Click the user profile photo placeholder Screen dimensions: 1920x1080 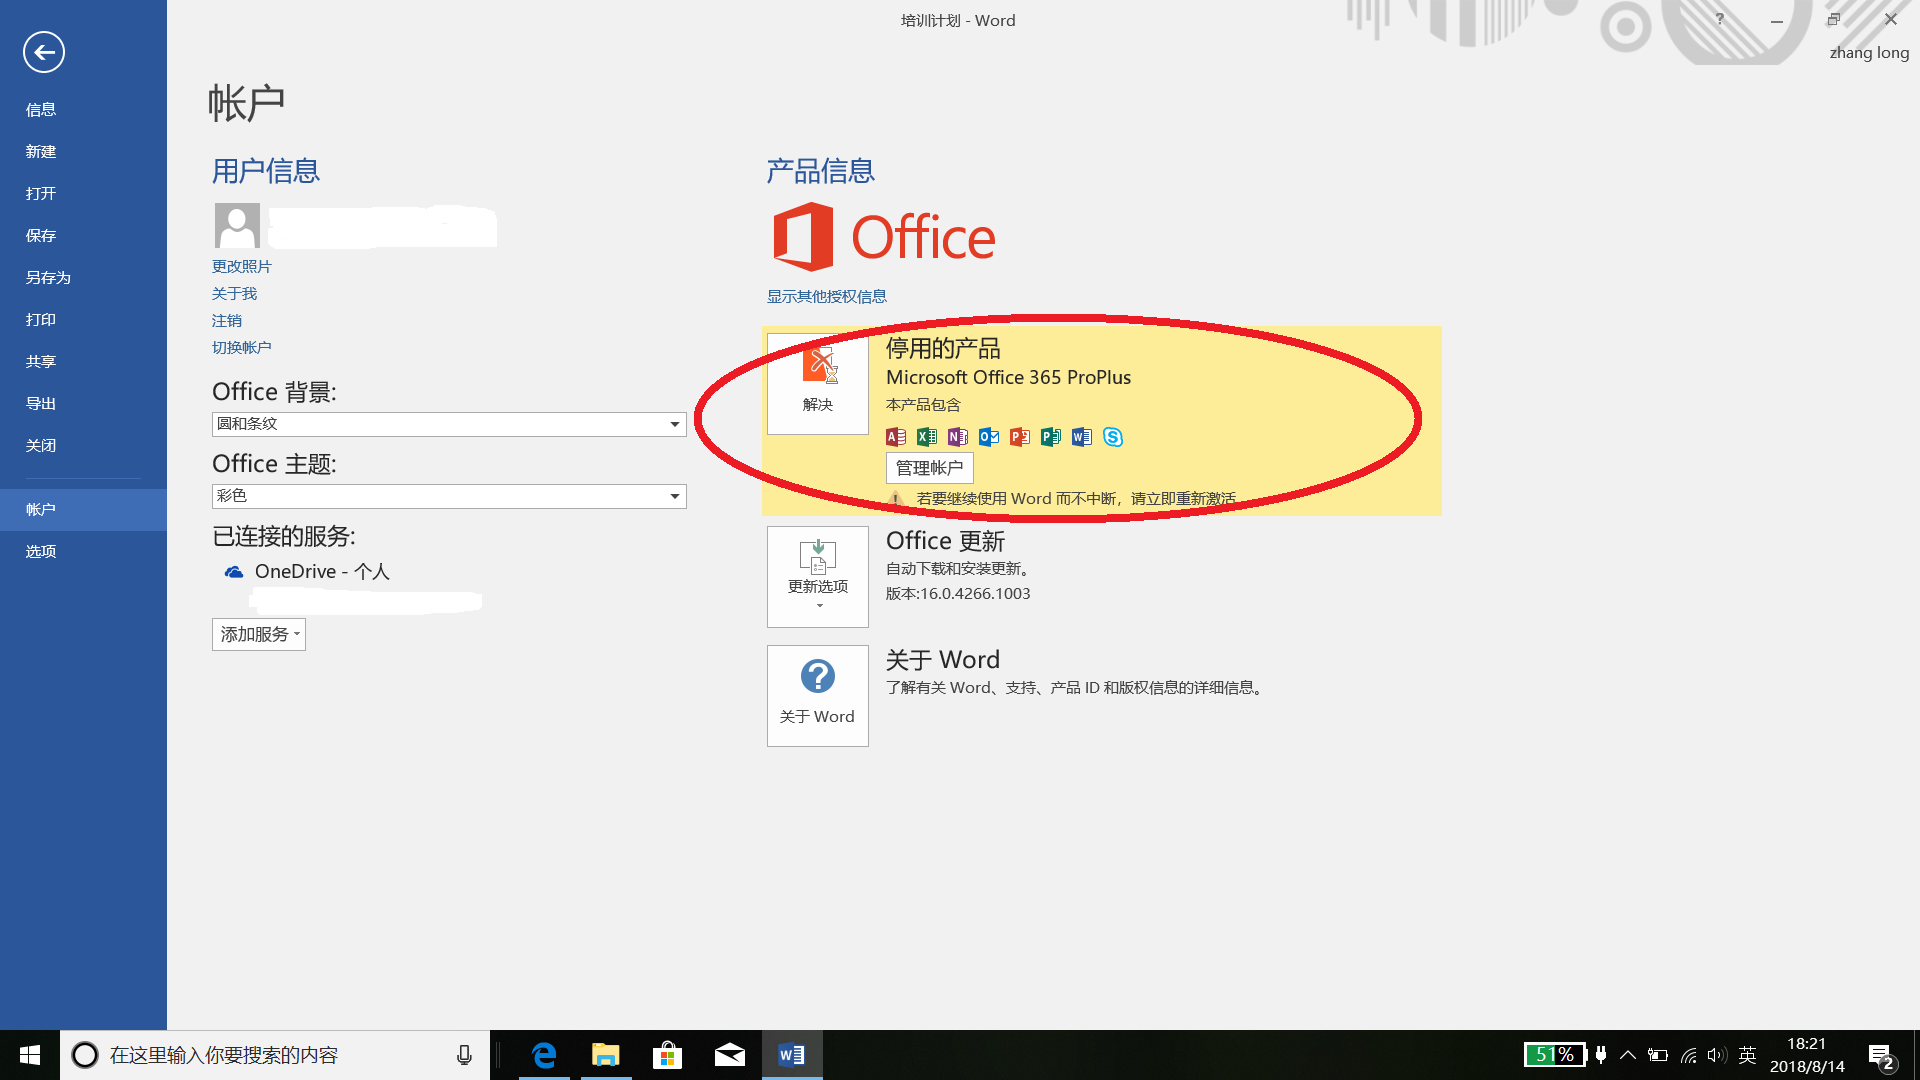click(237, 225)
